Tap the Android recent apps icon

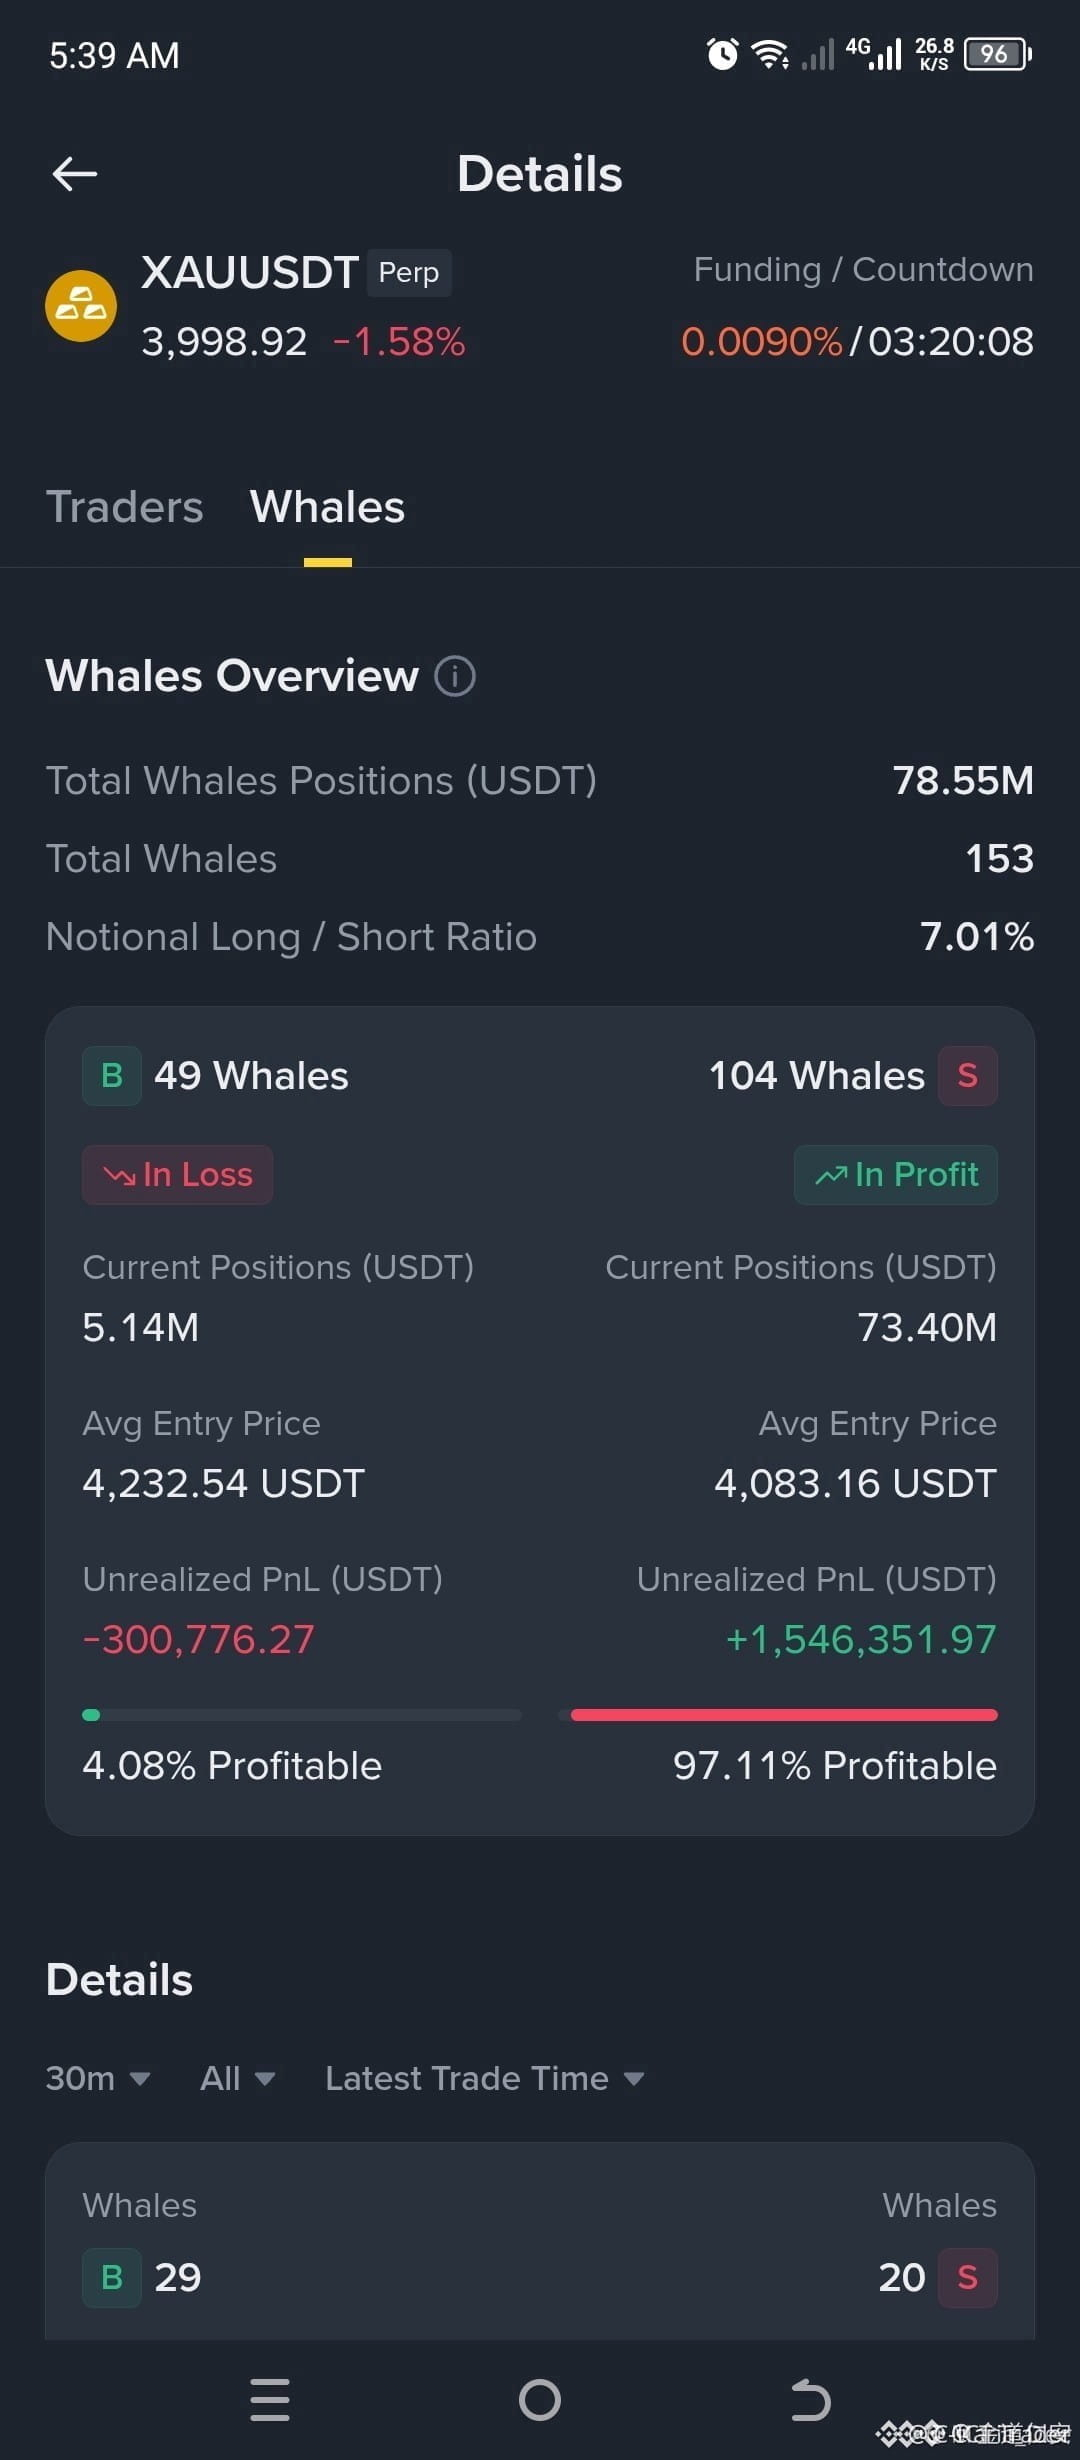(x=270, y=2400)
